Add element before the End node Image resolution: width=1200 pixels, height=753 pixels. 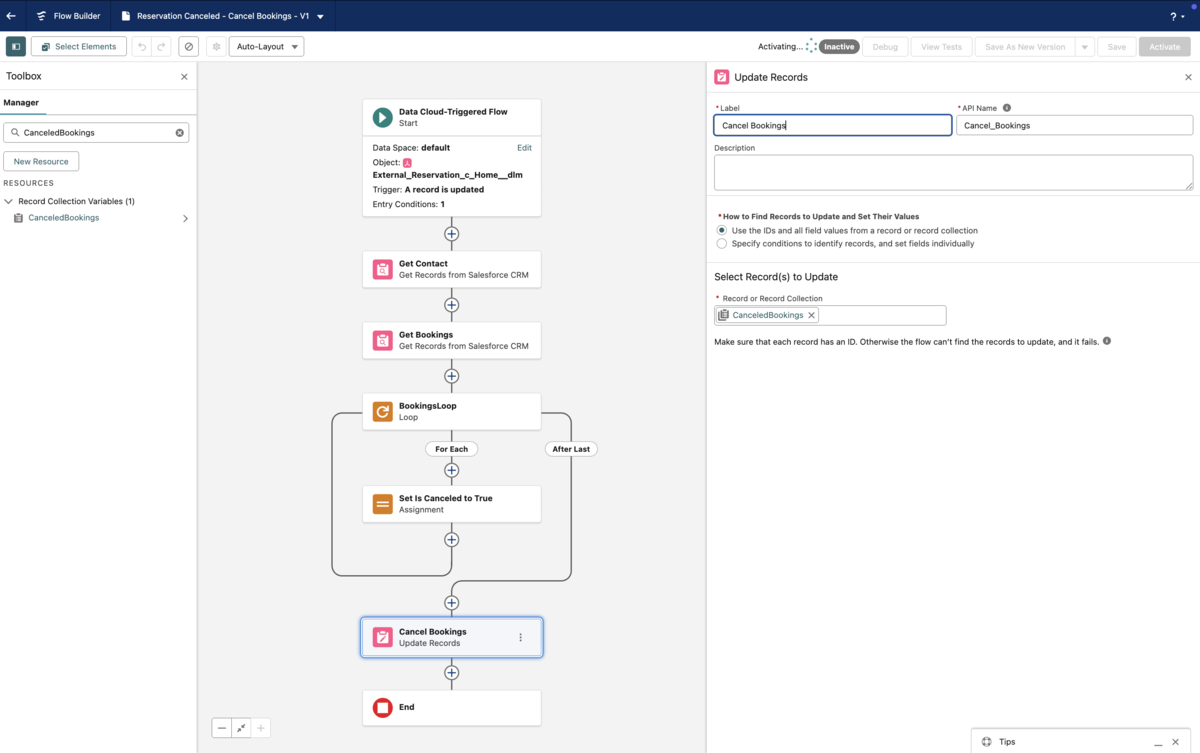tap(452, 673)
